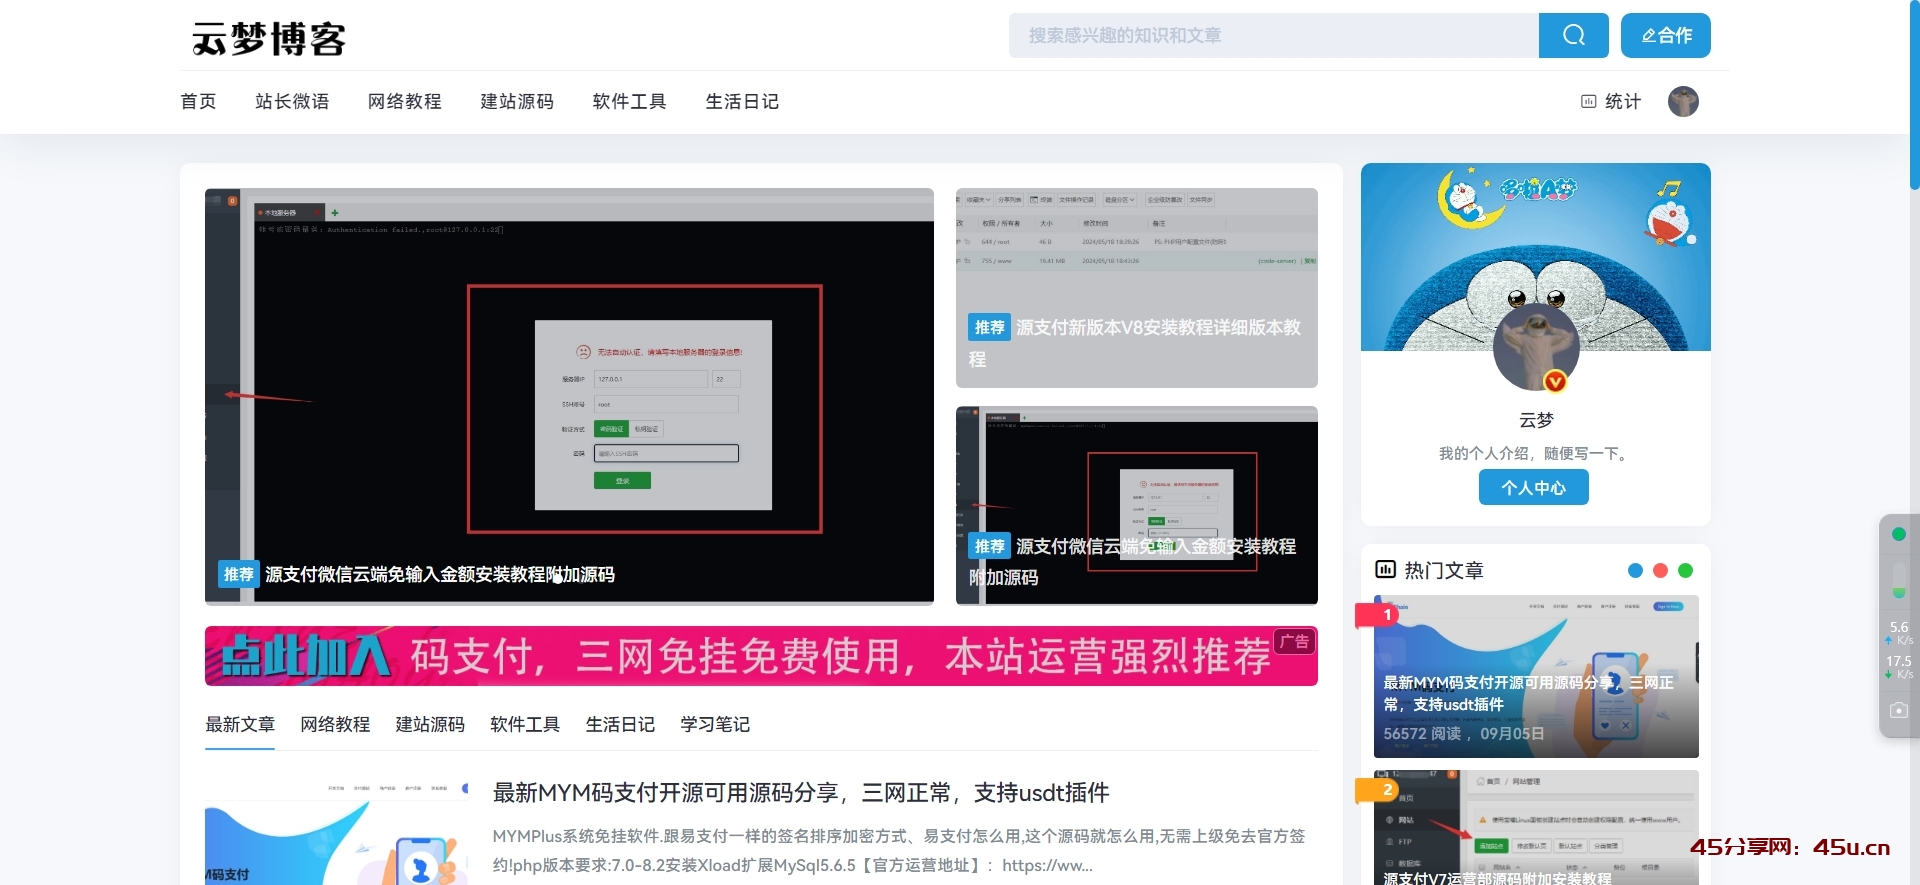
Task: Click the green dot in 热门文章 header
Action: coord(1685,570)
